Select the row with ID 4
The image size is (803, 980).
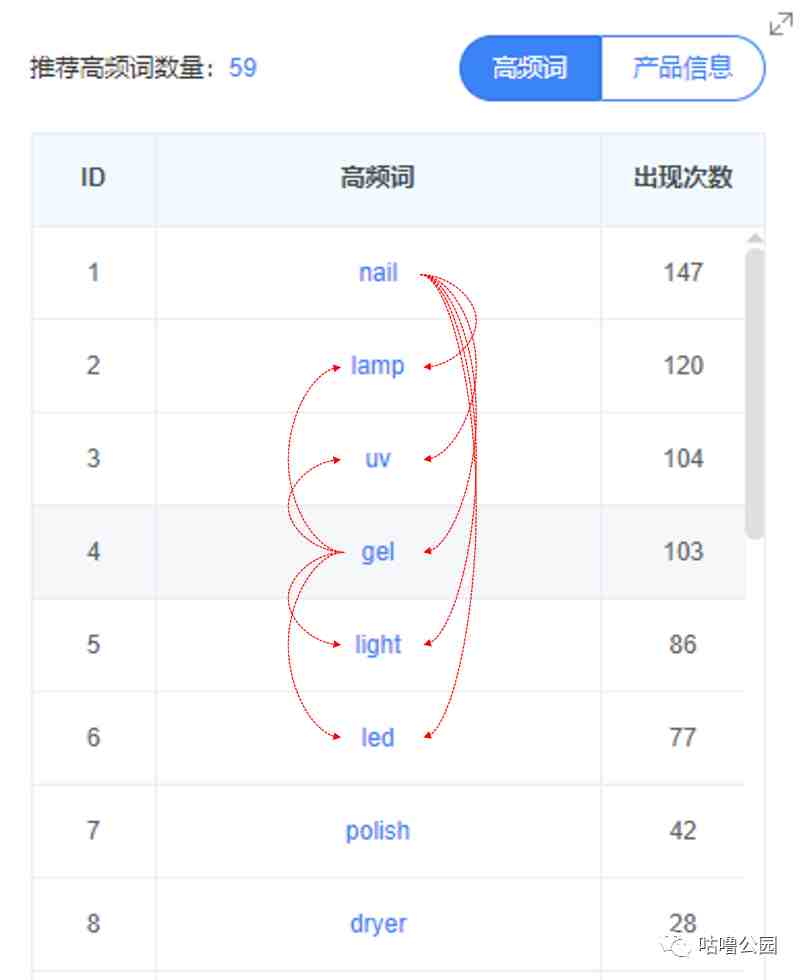point(389,552)
